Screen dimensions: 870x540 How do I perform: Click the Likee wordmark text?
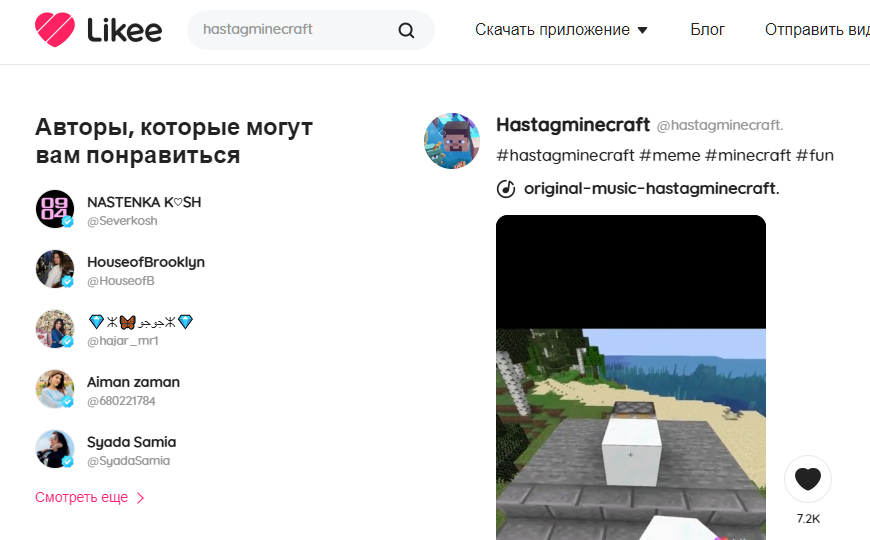[124, 30]
